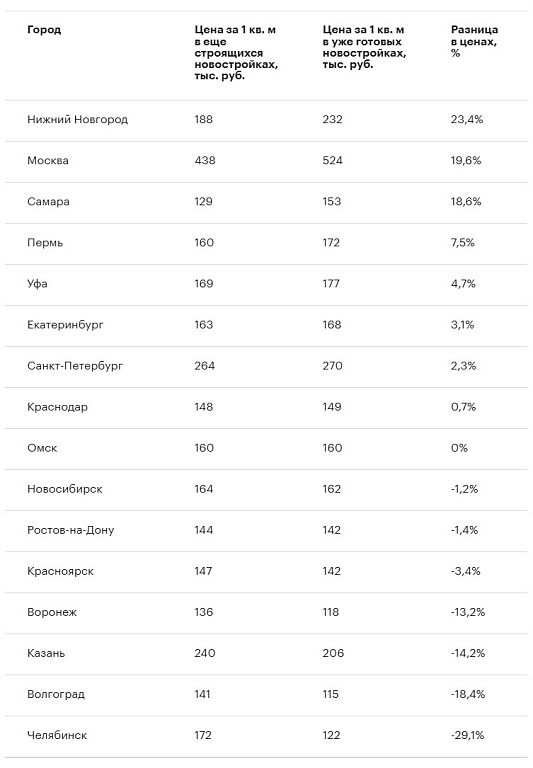Select the Екатеринбург city cell
Viewport: 533px width, 768px height.
(65, 325)
